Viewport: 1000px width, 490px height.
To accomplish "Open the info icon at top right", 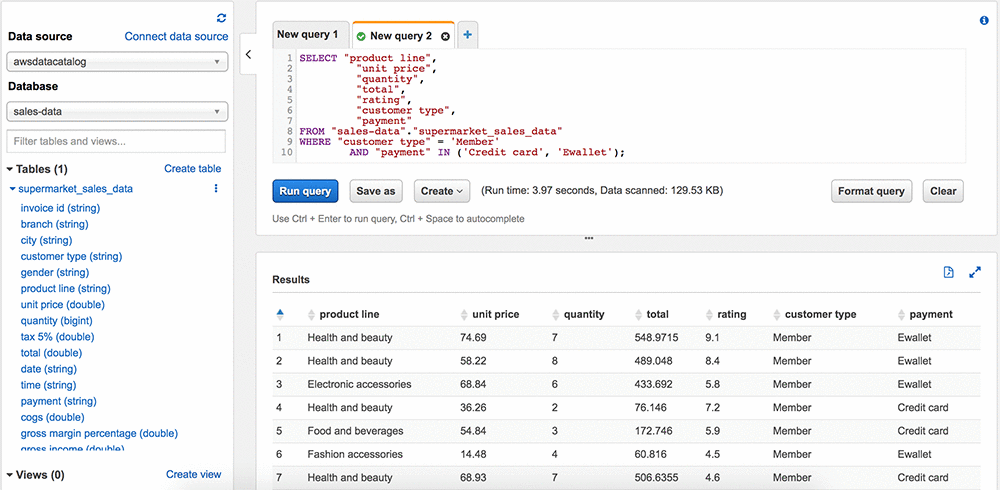I will point(983,21).
